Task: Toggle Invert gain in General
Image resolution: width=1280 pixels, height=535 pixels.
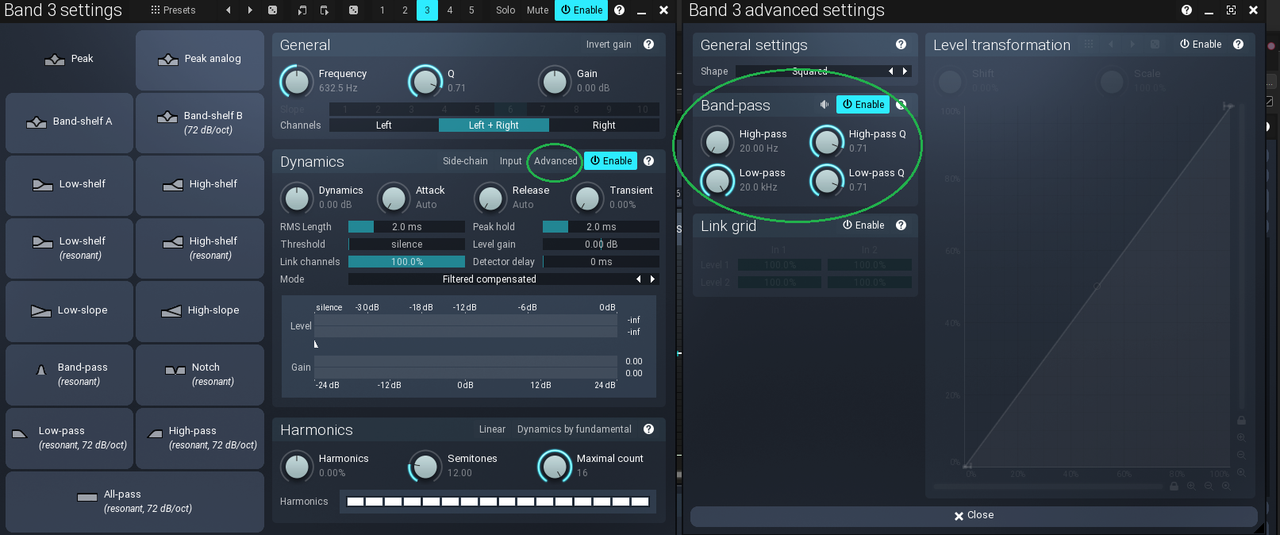Action: (609, 45)
